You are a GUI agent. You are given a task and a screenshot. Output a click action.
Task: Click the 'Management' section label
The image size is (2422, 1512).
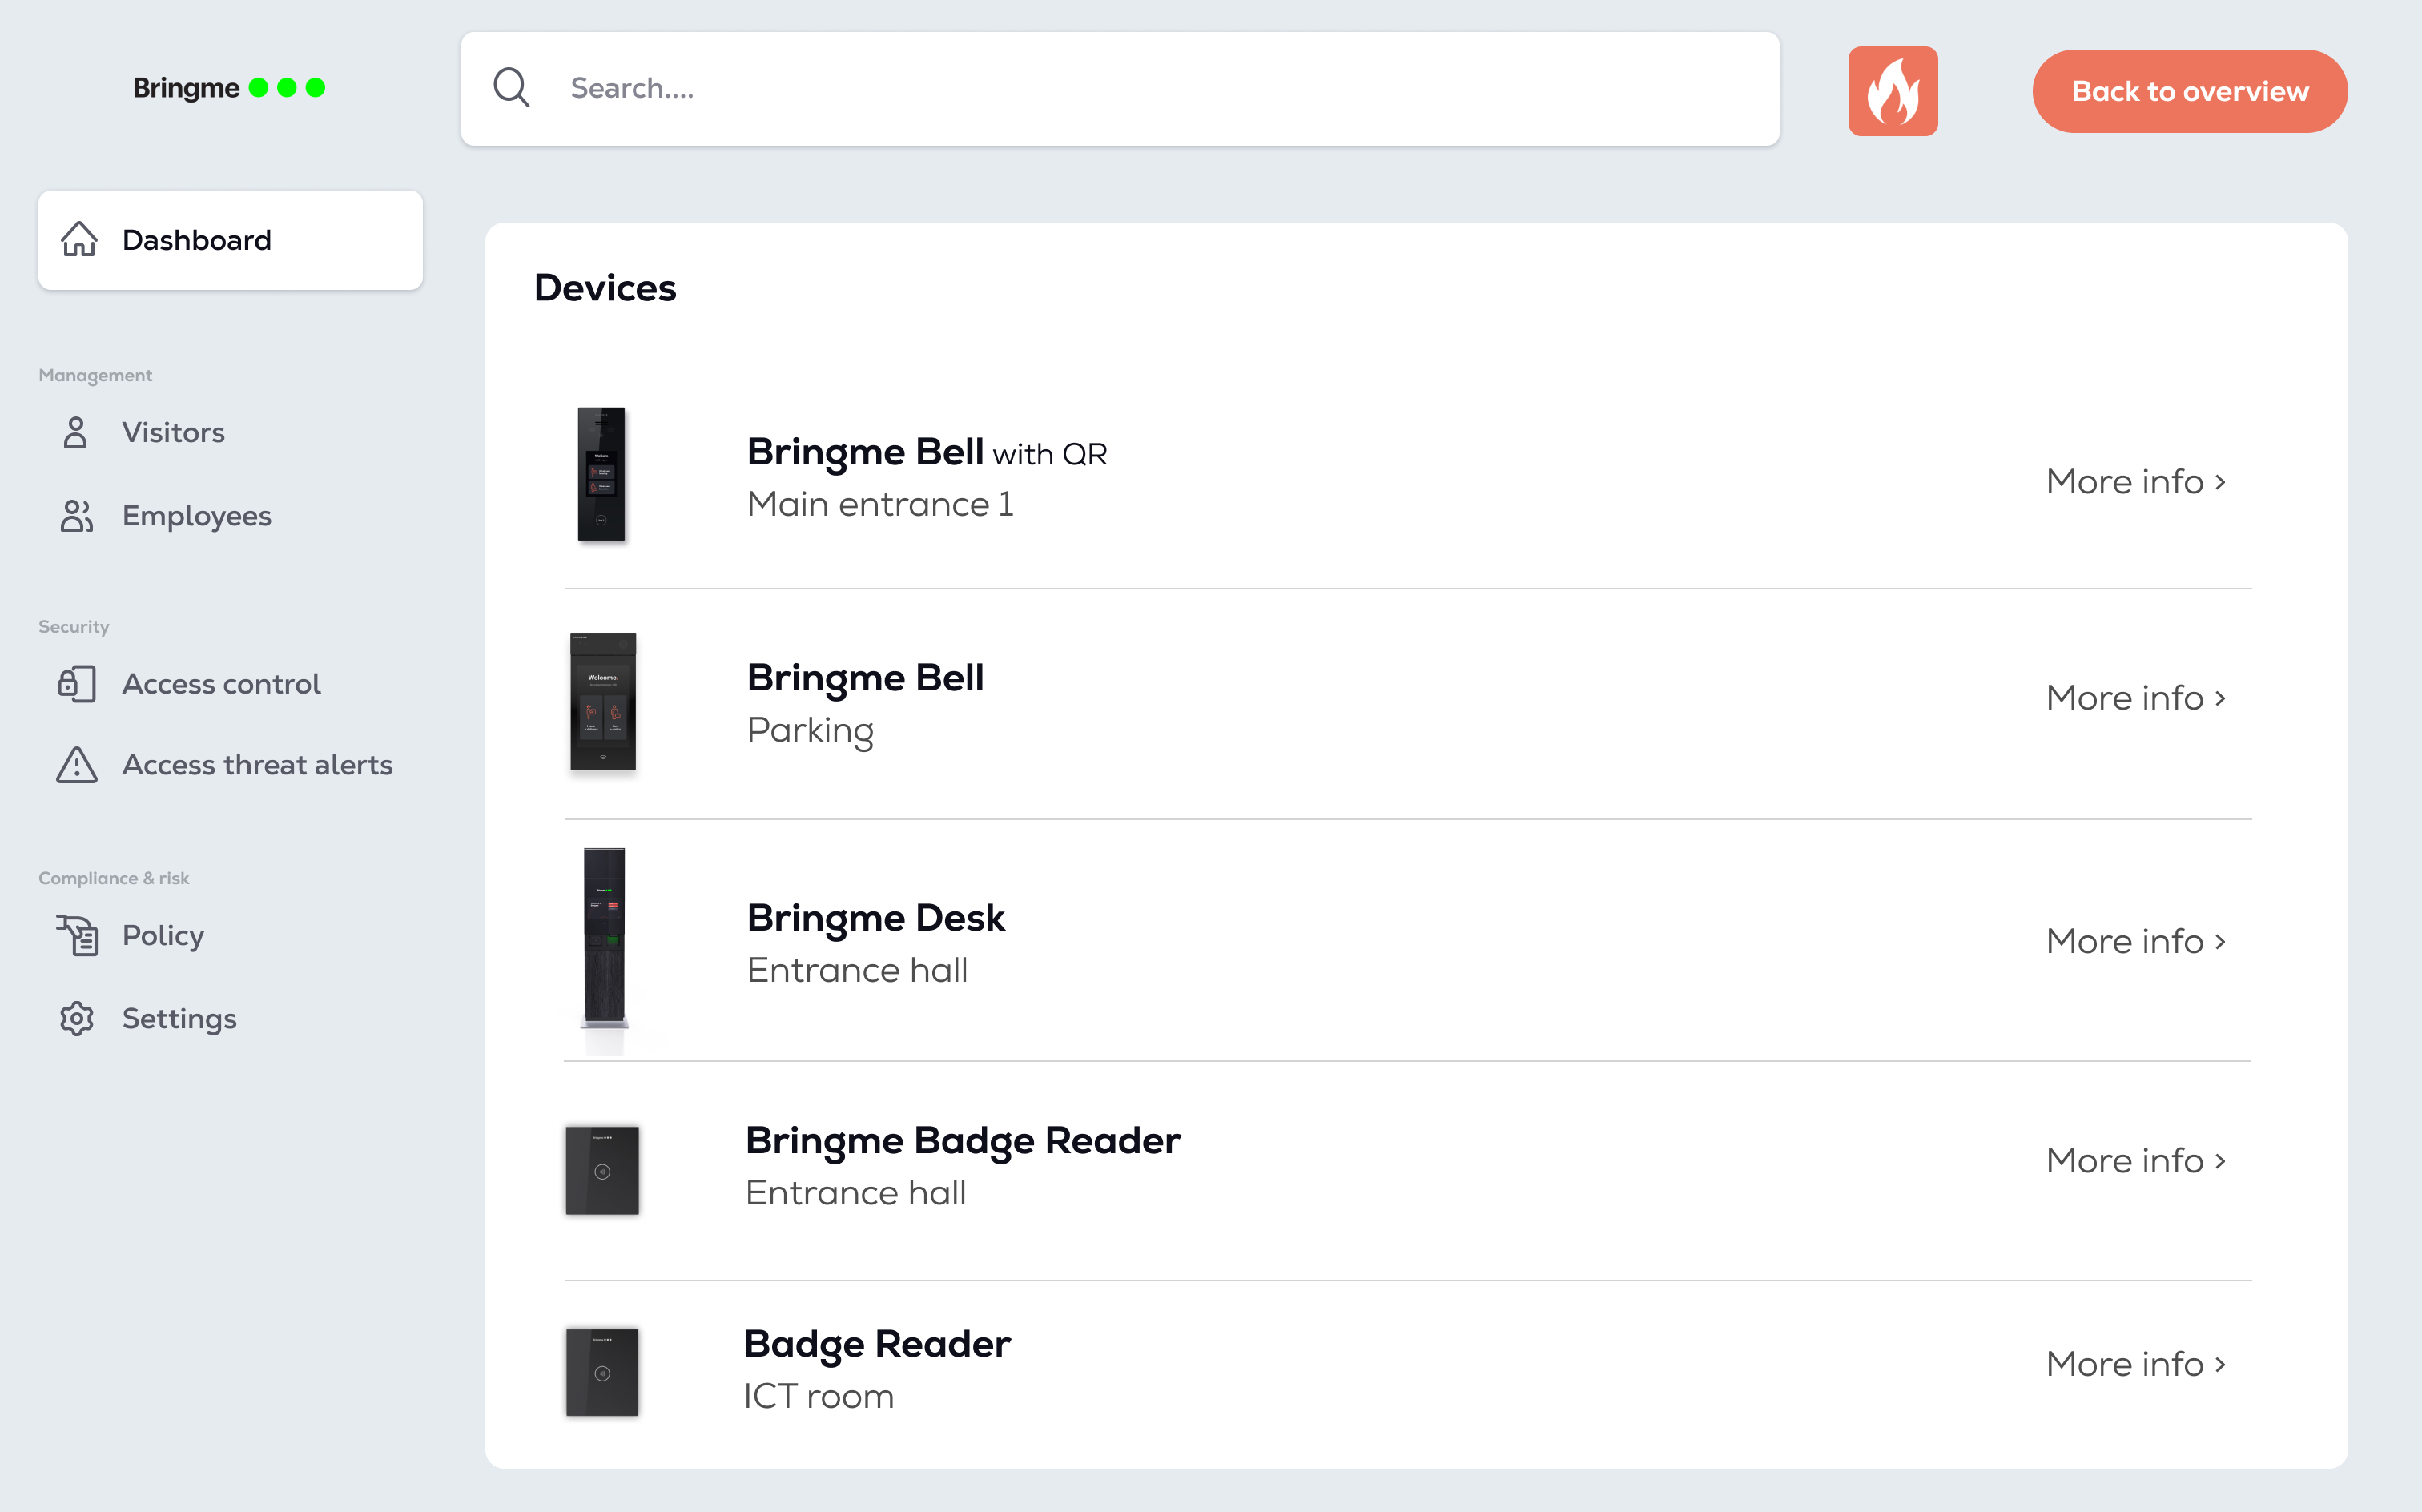[x=95, y=375]
